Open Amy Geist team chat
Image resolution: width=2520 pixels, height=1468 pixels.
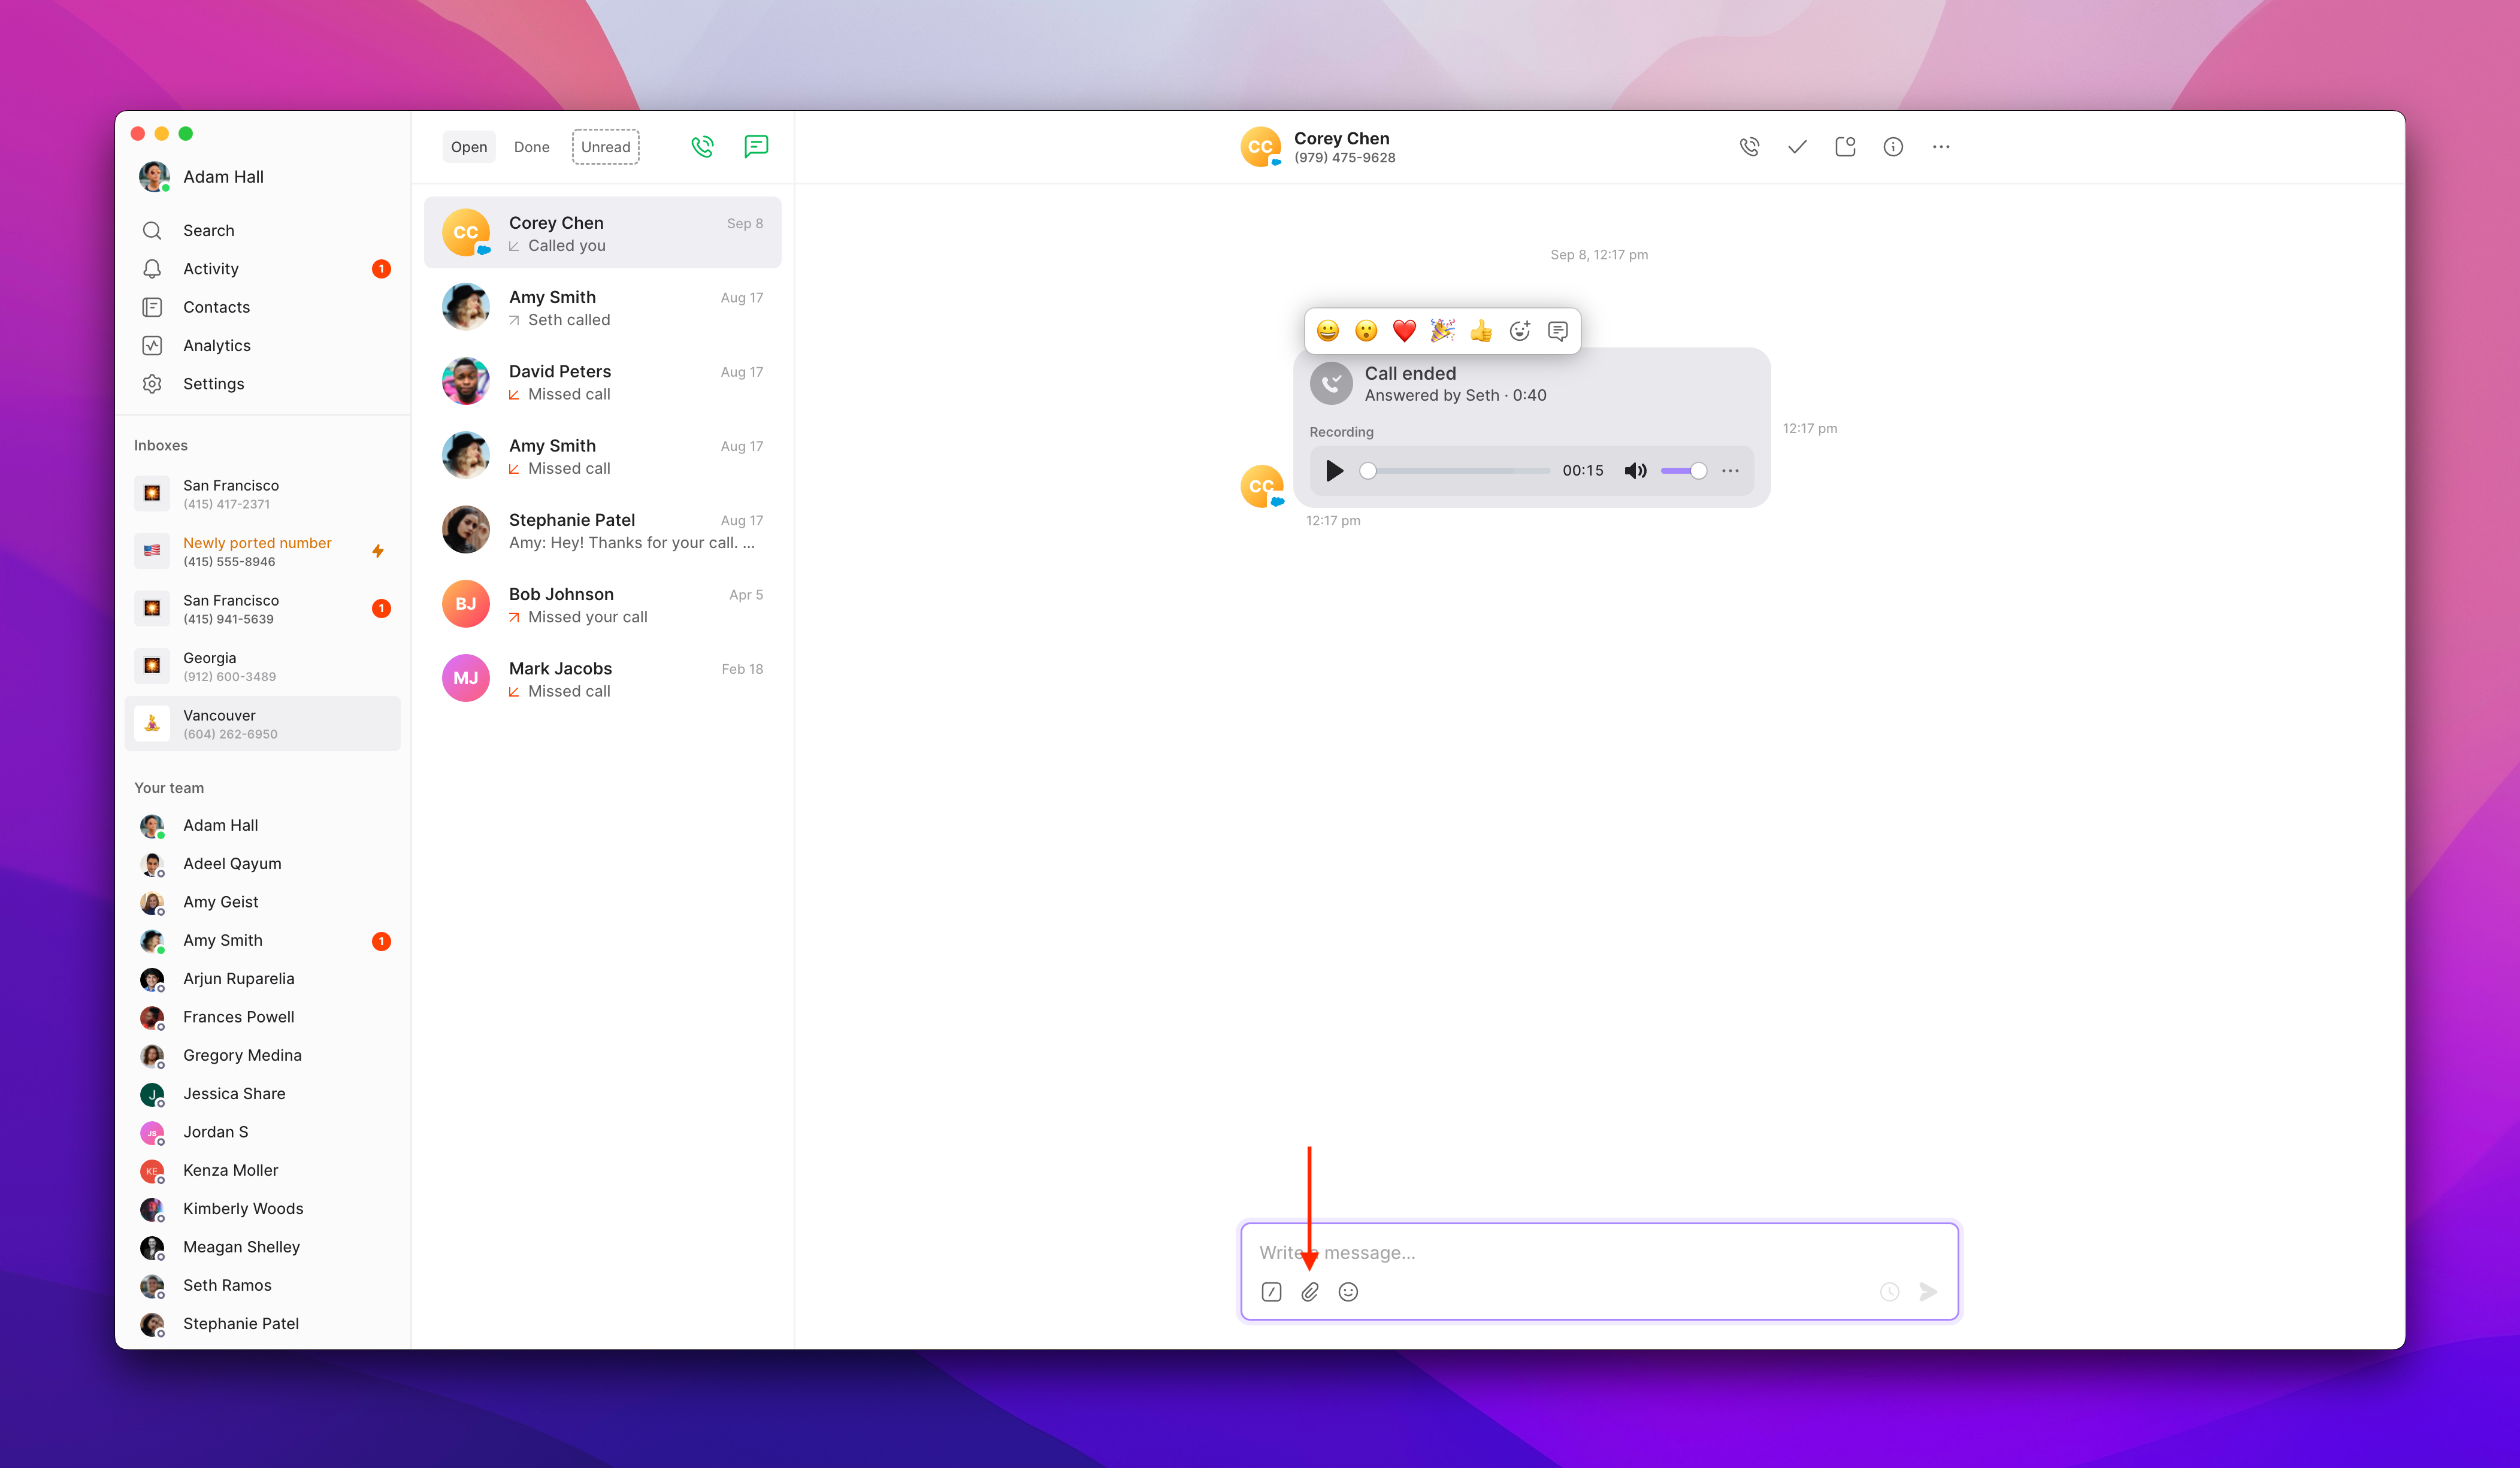[x=263, y=902]
